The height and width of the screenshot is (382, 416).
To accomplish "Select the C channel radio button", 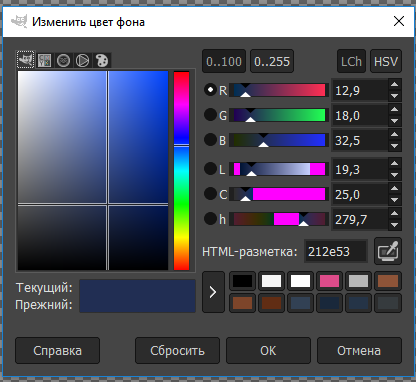I will 210,194.
